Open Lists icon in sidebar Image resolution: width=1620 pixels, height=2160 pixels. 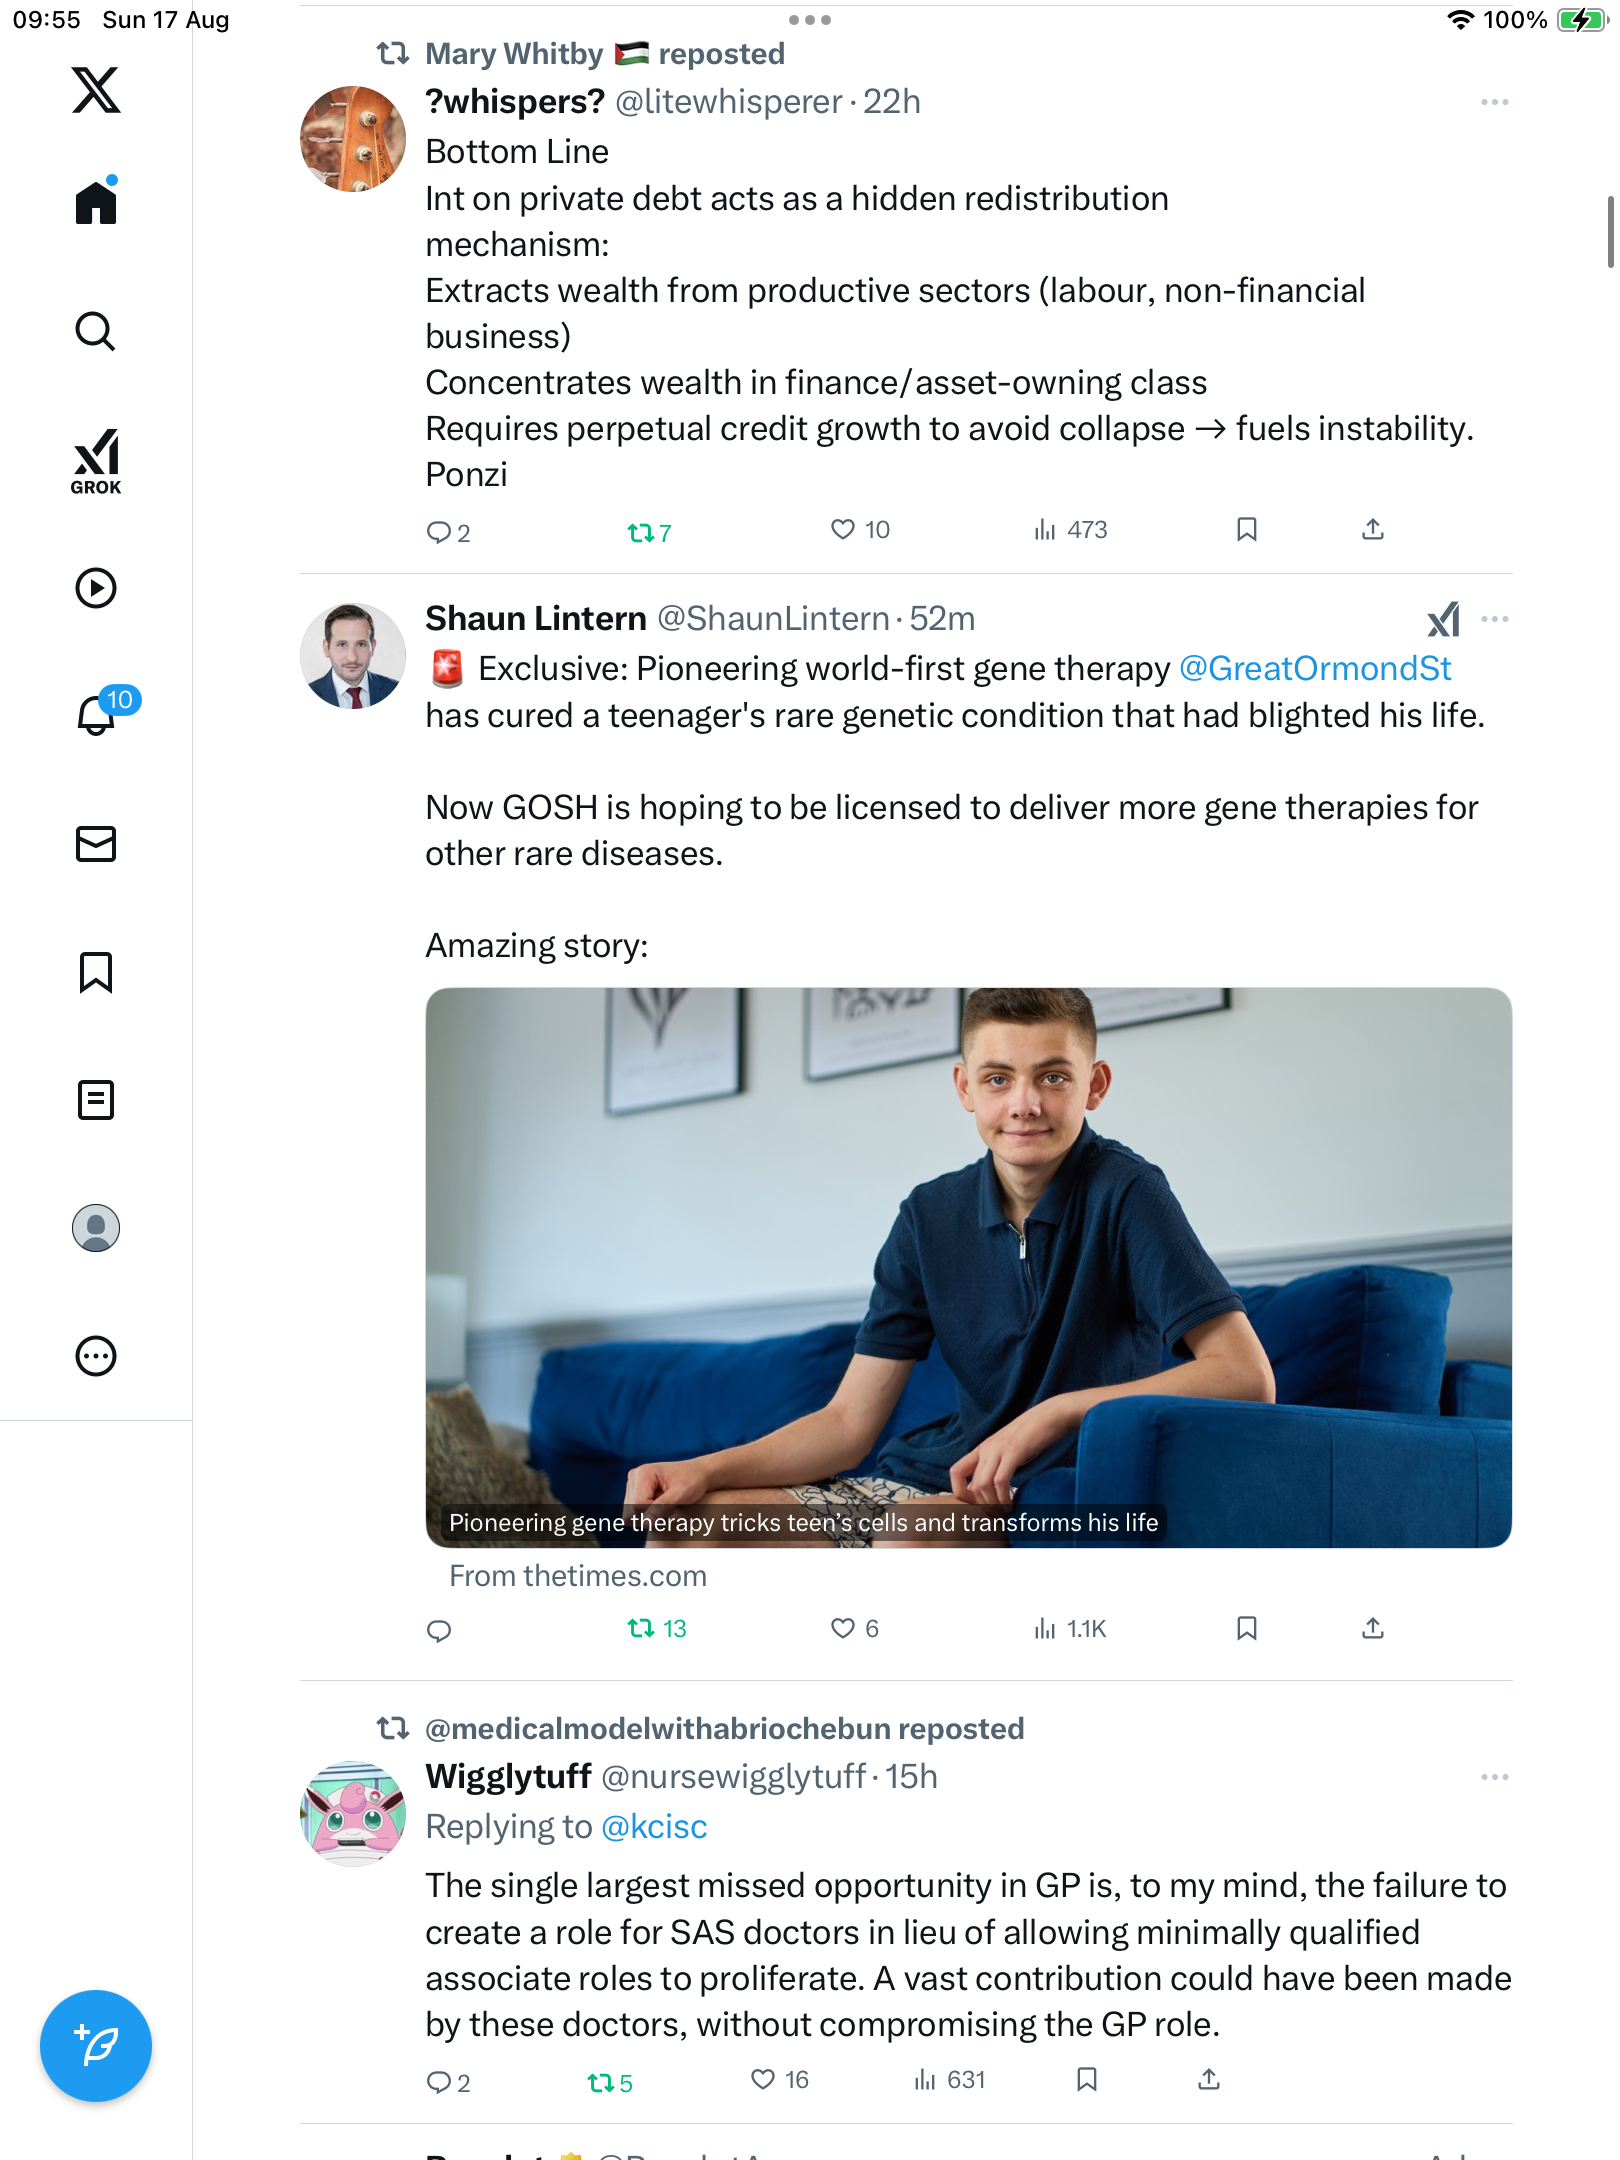96,1100
